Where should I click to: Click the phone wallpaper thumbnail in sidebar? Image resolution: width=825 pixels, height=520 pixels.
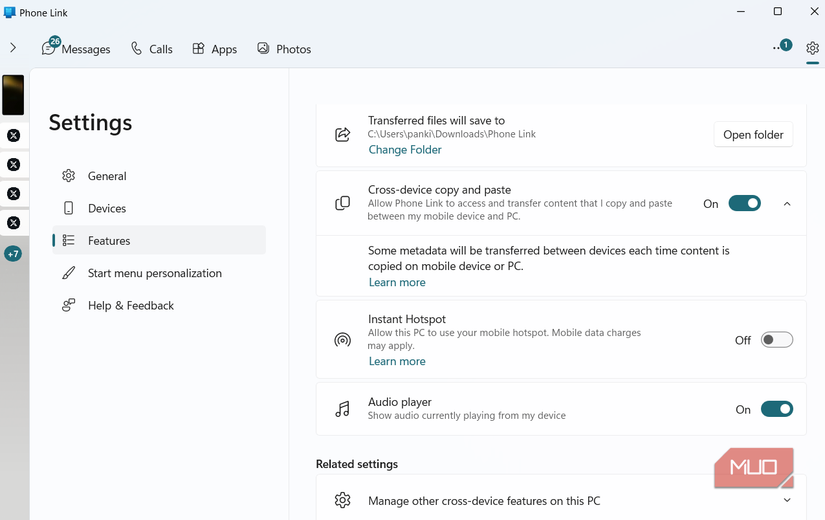pyautogui.click(x=13, y=95)
